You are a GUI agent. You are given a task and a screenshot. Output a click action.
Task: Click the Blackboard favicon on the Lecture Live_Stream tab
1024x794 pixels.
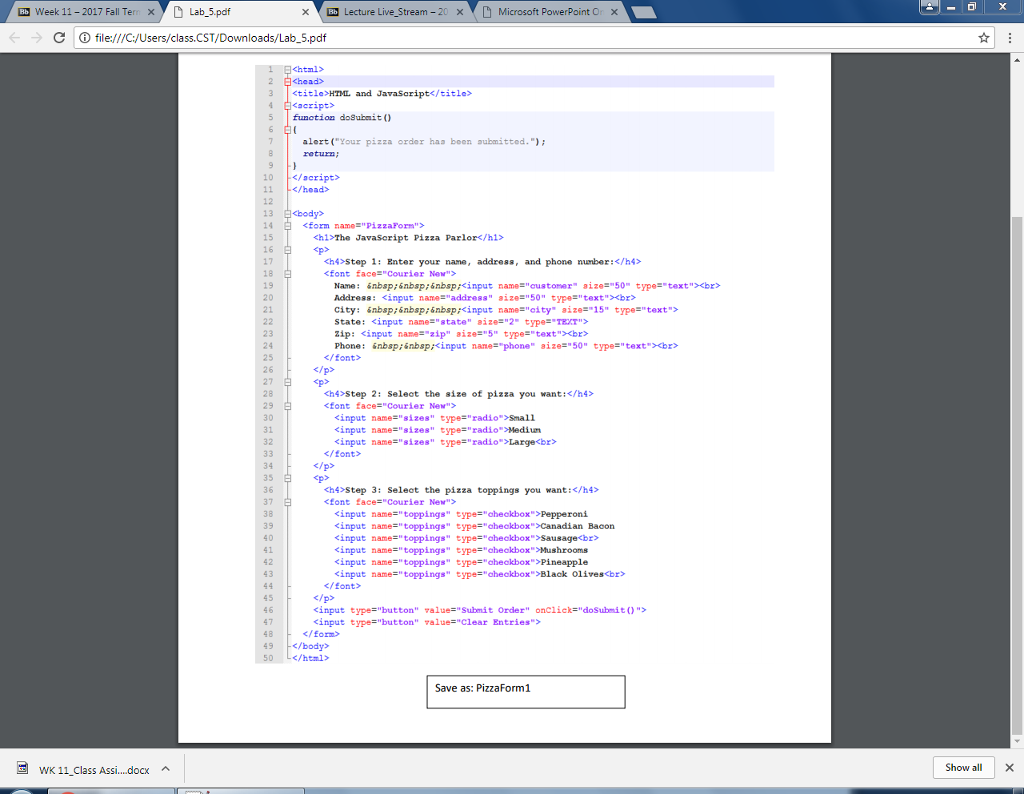[331, 14]
